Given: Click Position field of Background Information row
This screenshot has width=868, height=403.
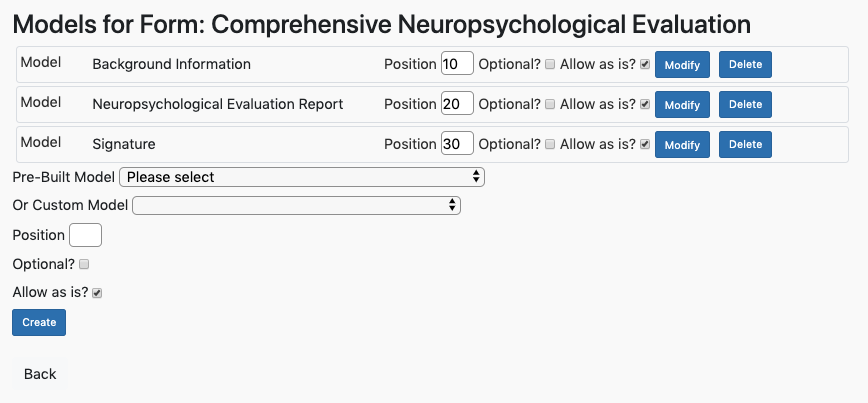Looking at the screenshot, I should coord(457,63).
